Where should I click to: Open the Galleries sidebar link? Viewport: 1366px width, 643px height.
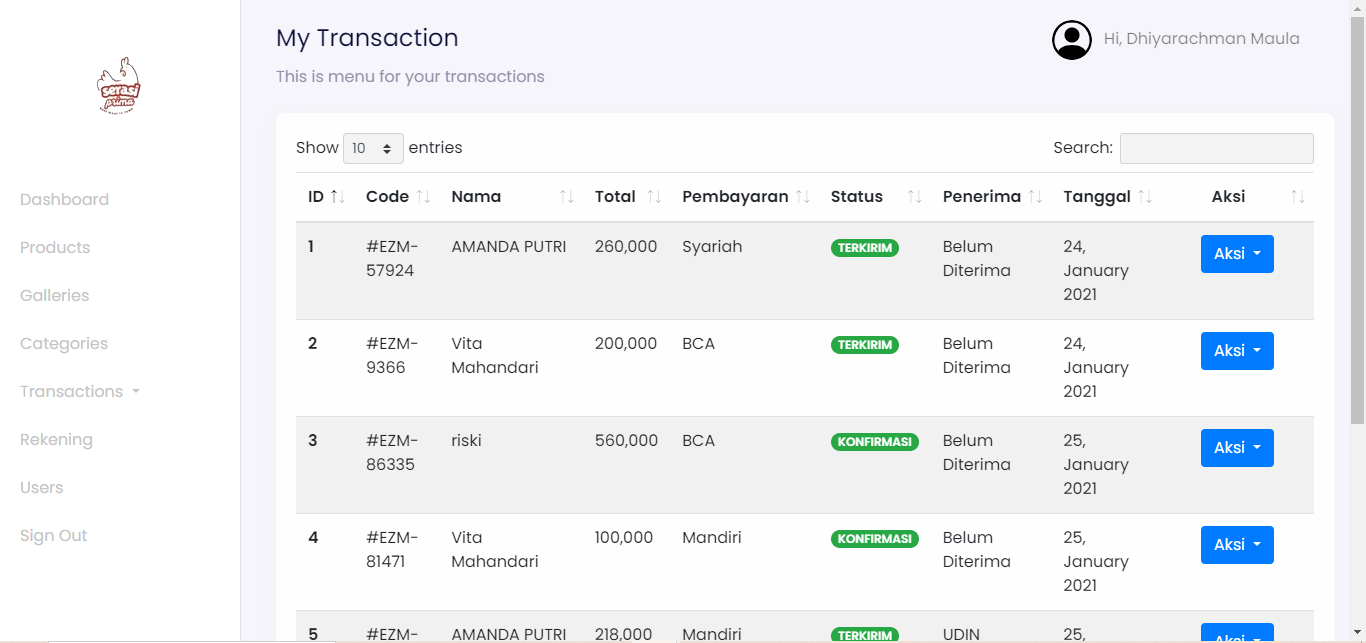click(55, 296)
